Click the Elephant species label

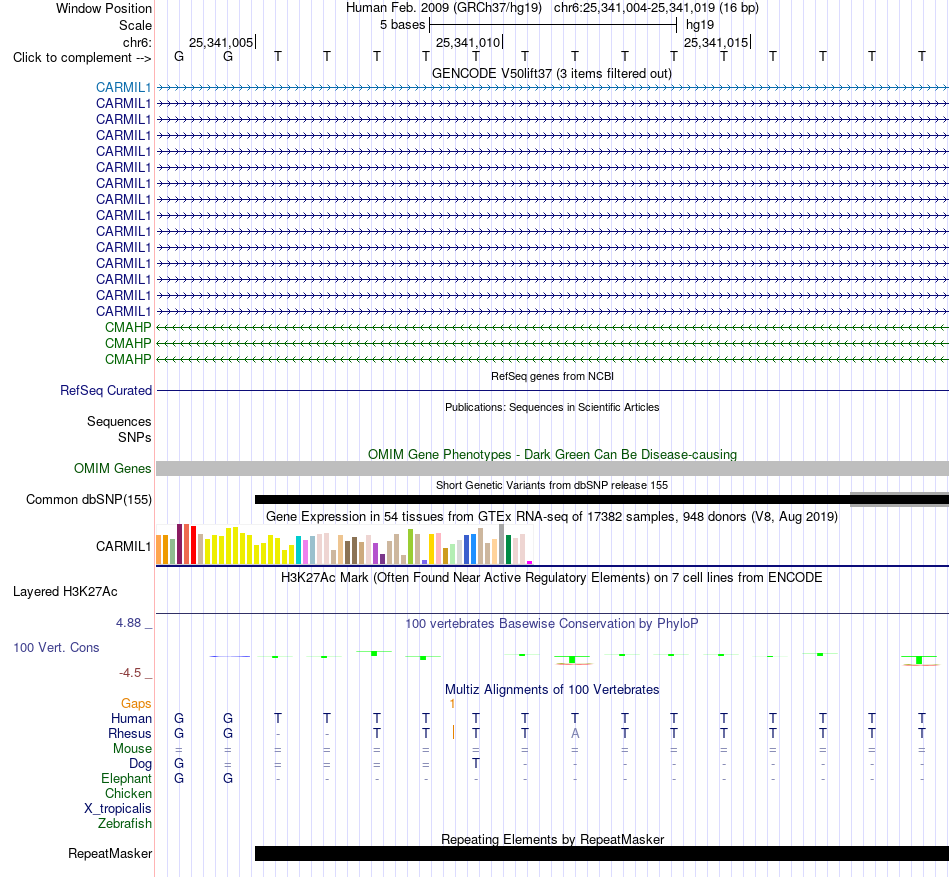coord(126,778)
